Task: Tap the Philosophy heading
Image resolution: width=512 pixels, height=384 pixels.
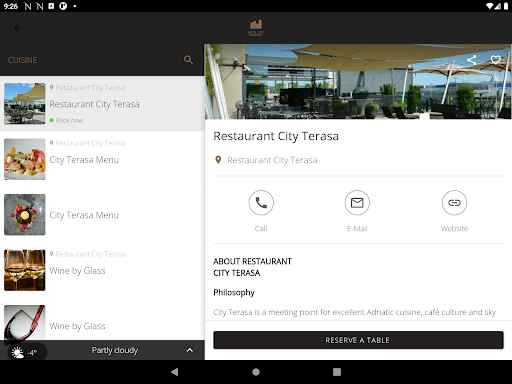Action: coord(234,293)
